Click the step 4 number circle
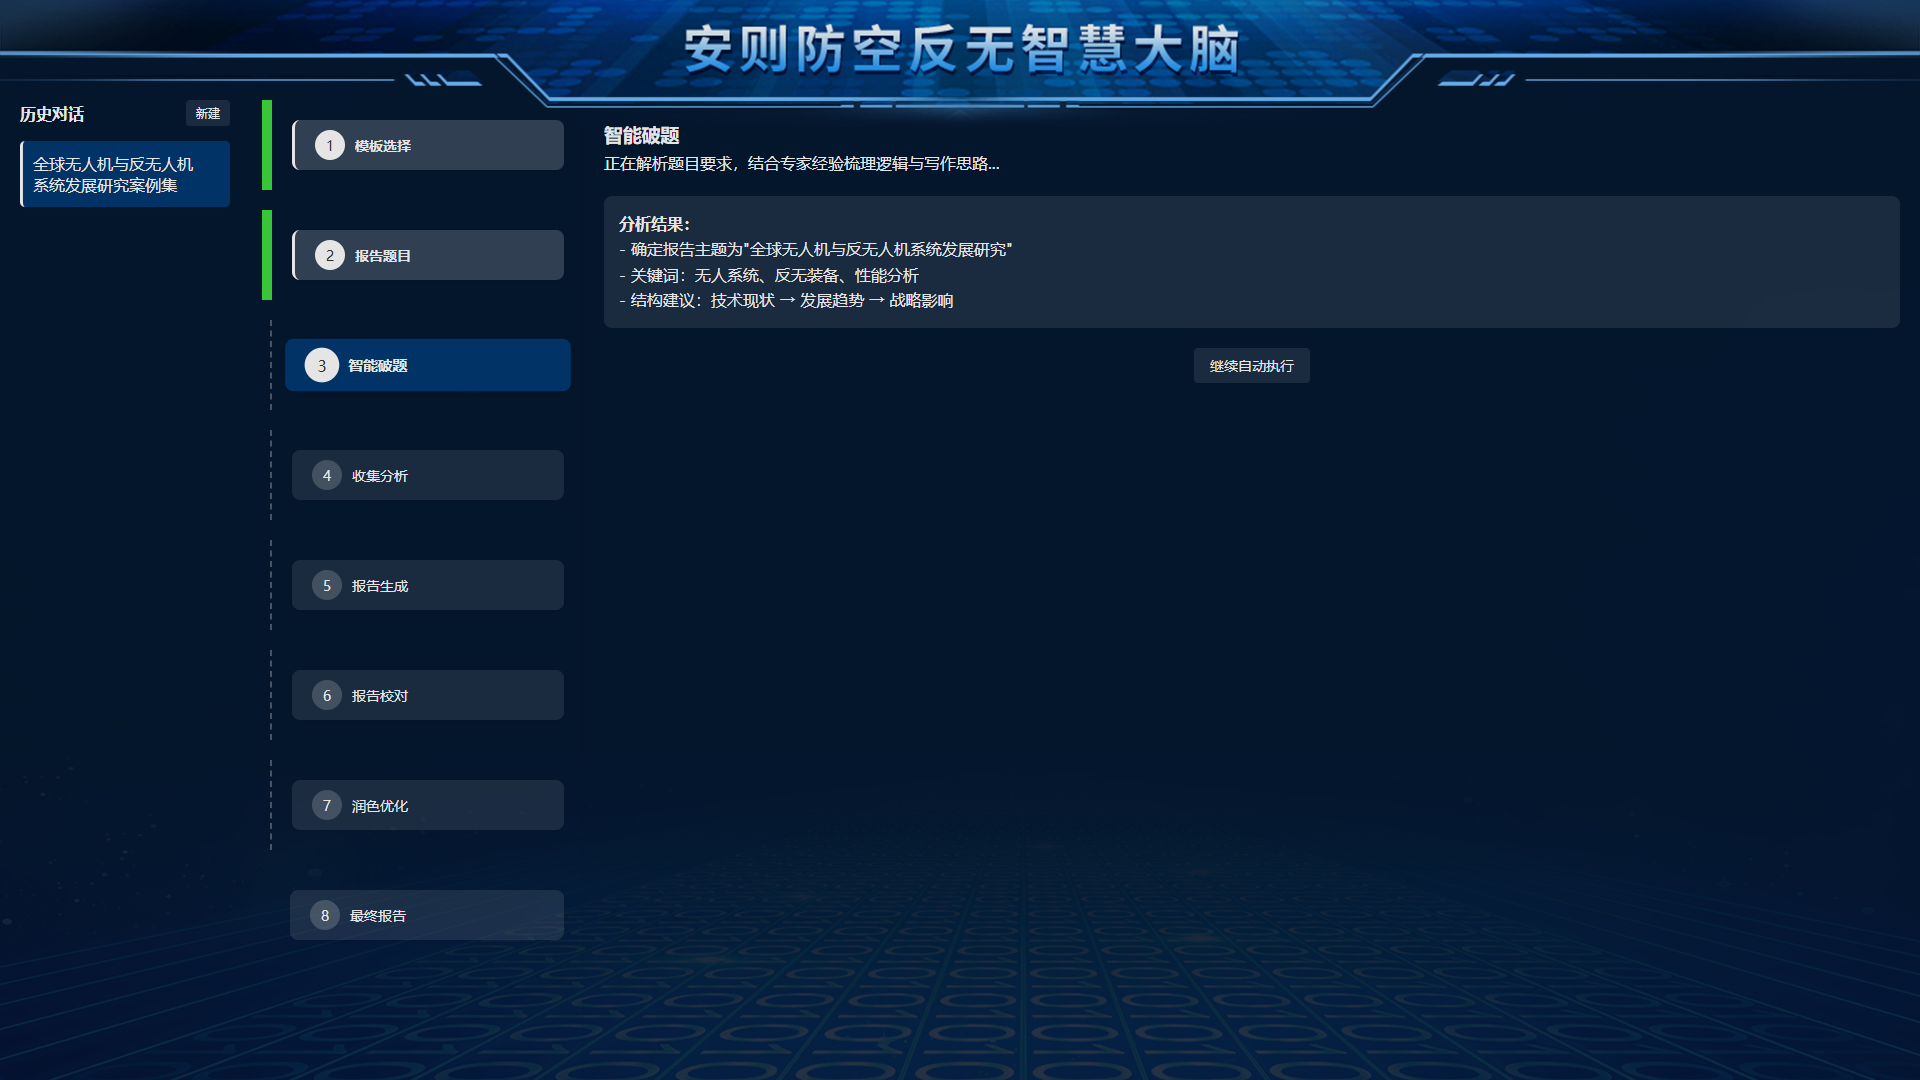Image resolution: width=1920 pixels, height=1080 pixels. tap(327, 476)
